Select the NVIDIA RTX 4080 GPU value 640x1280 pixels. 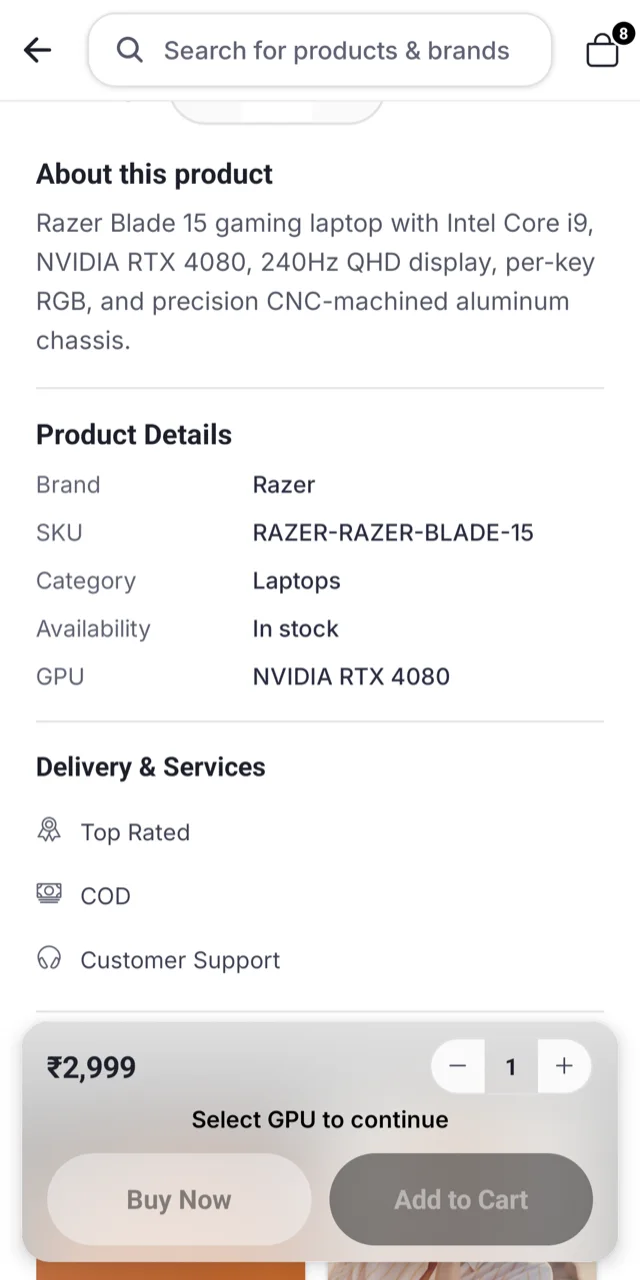(x=351, y=676)
